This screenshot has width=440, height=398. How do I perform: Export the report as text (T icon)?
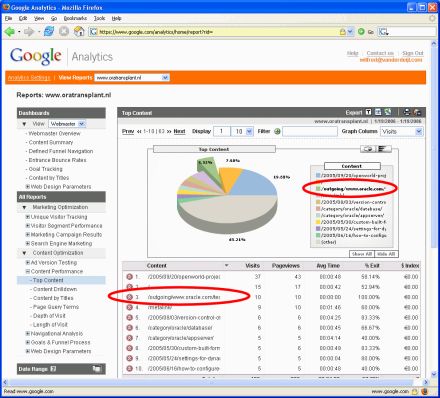[x=368, y=112]
